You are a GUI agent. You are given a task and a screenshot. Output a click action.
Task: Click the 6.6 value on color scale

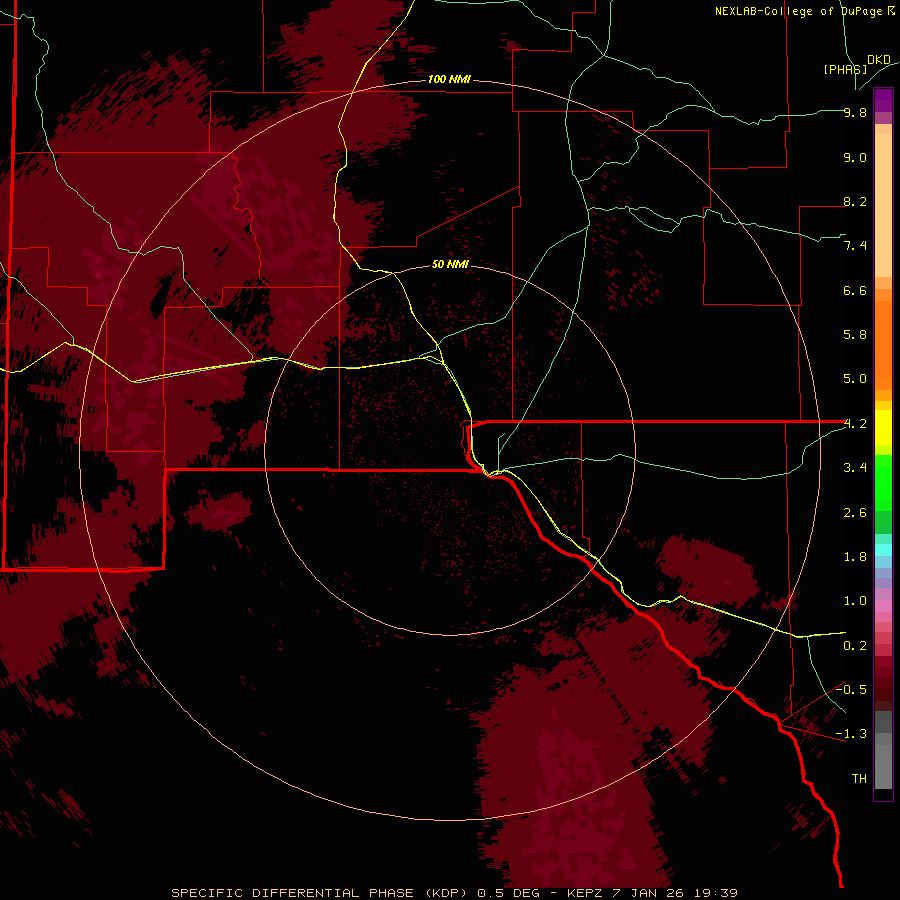855,290
